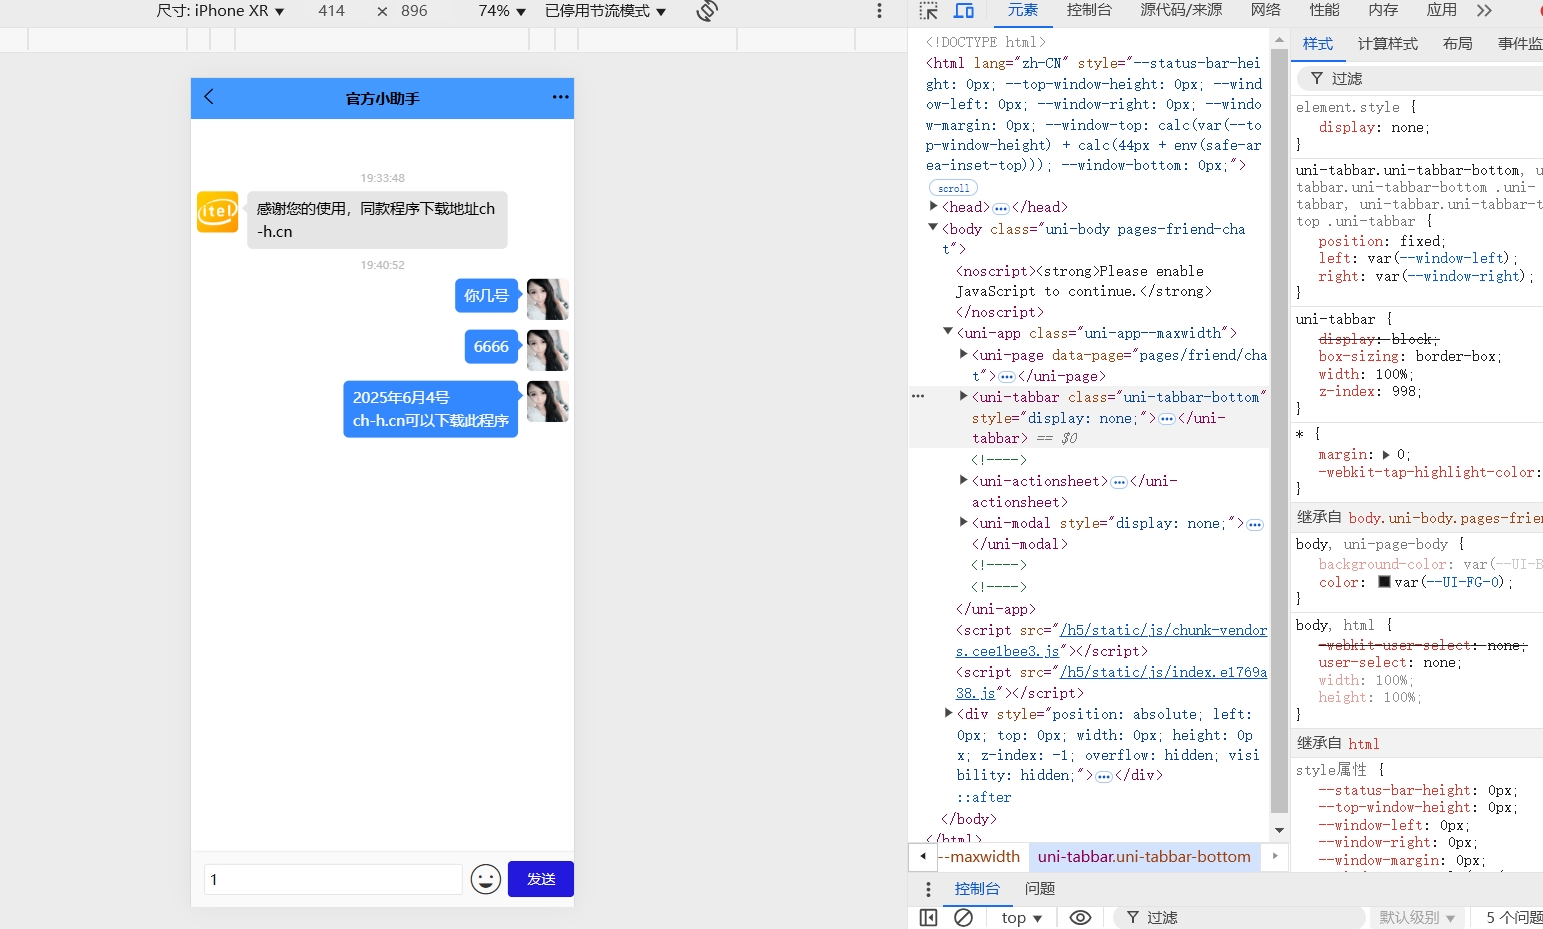Open the emoji picker smiley icon
This screenshot has width=1543, height=929.
click(x=486, y=879)
